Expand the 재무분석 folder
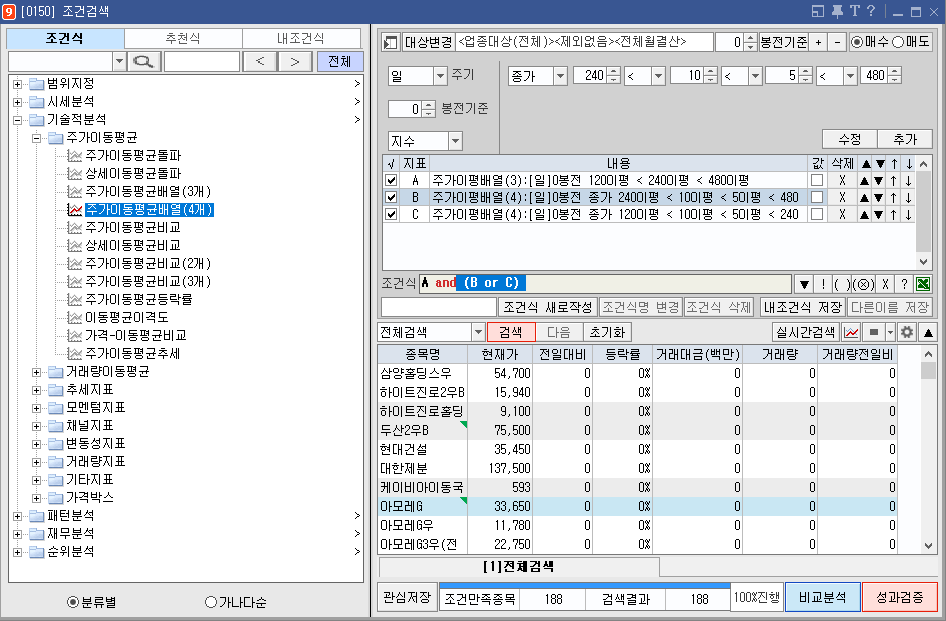 17,534
